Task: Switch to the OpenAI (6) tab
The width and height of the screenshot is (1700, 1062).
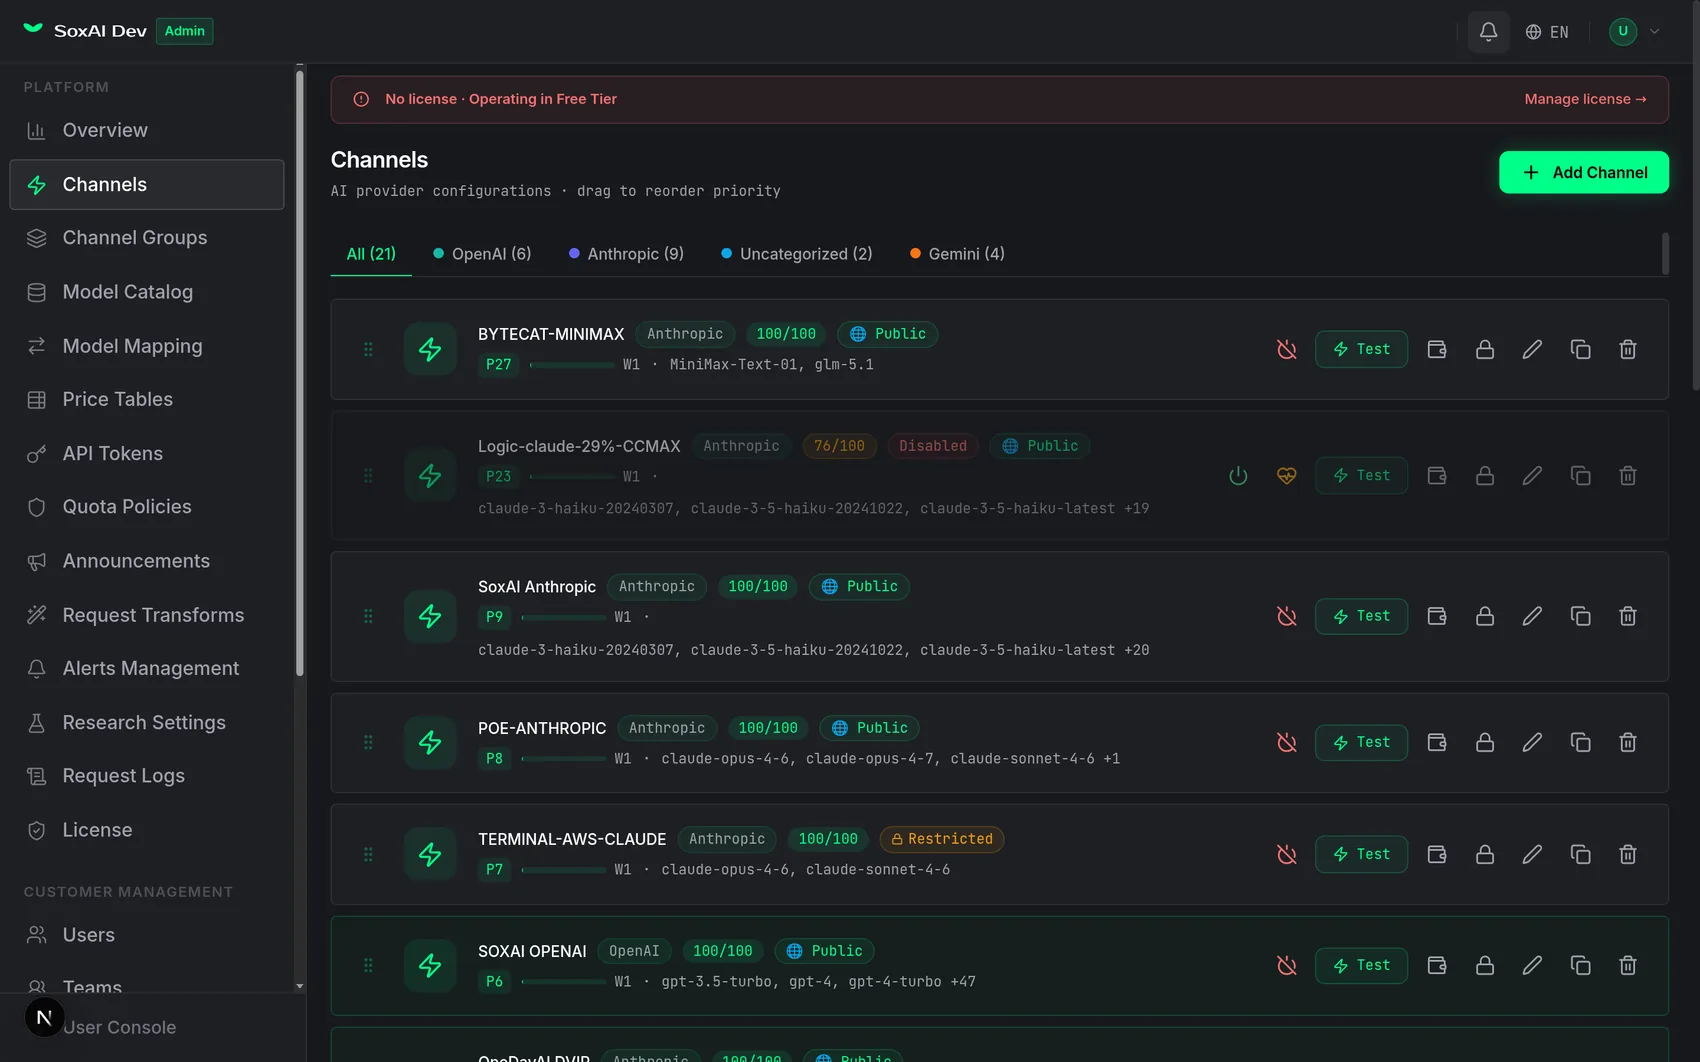Action: pyautogui.click(x=482, y=254)
